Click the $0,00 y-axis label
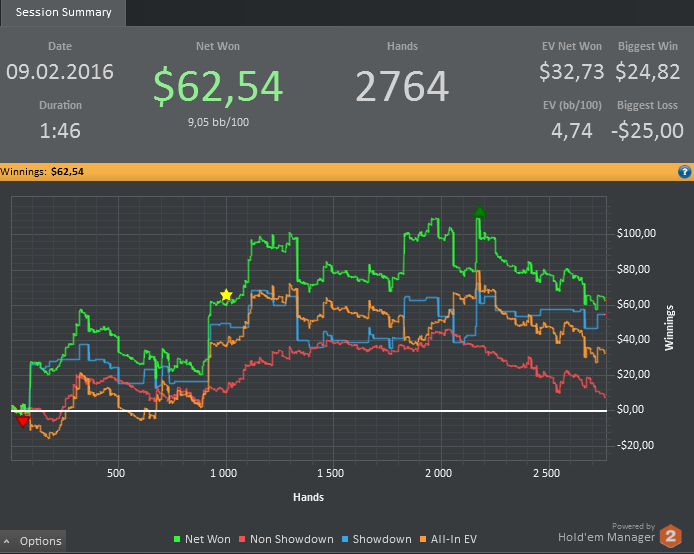Screen dimensions: 694x554 click(631, 409)
